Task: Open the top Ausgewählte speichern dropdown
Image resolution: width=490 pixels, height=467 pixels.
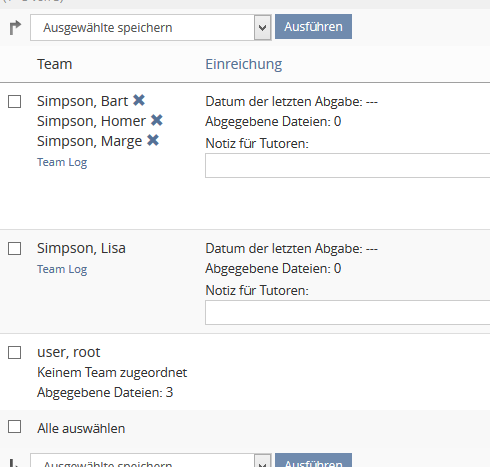Action: pos(151,27)
